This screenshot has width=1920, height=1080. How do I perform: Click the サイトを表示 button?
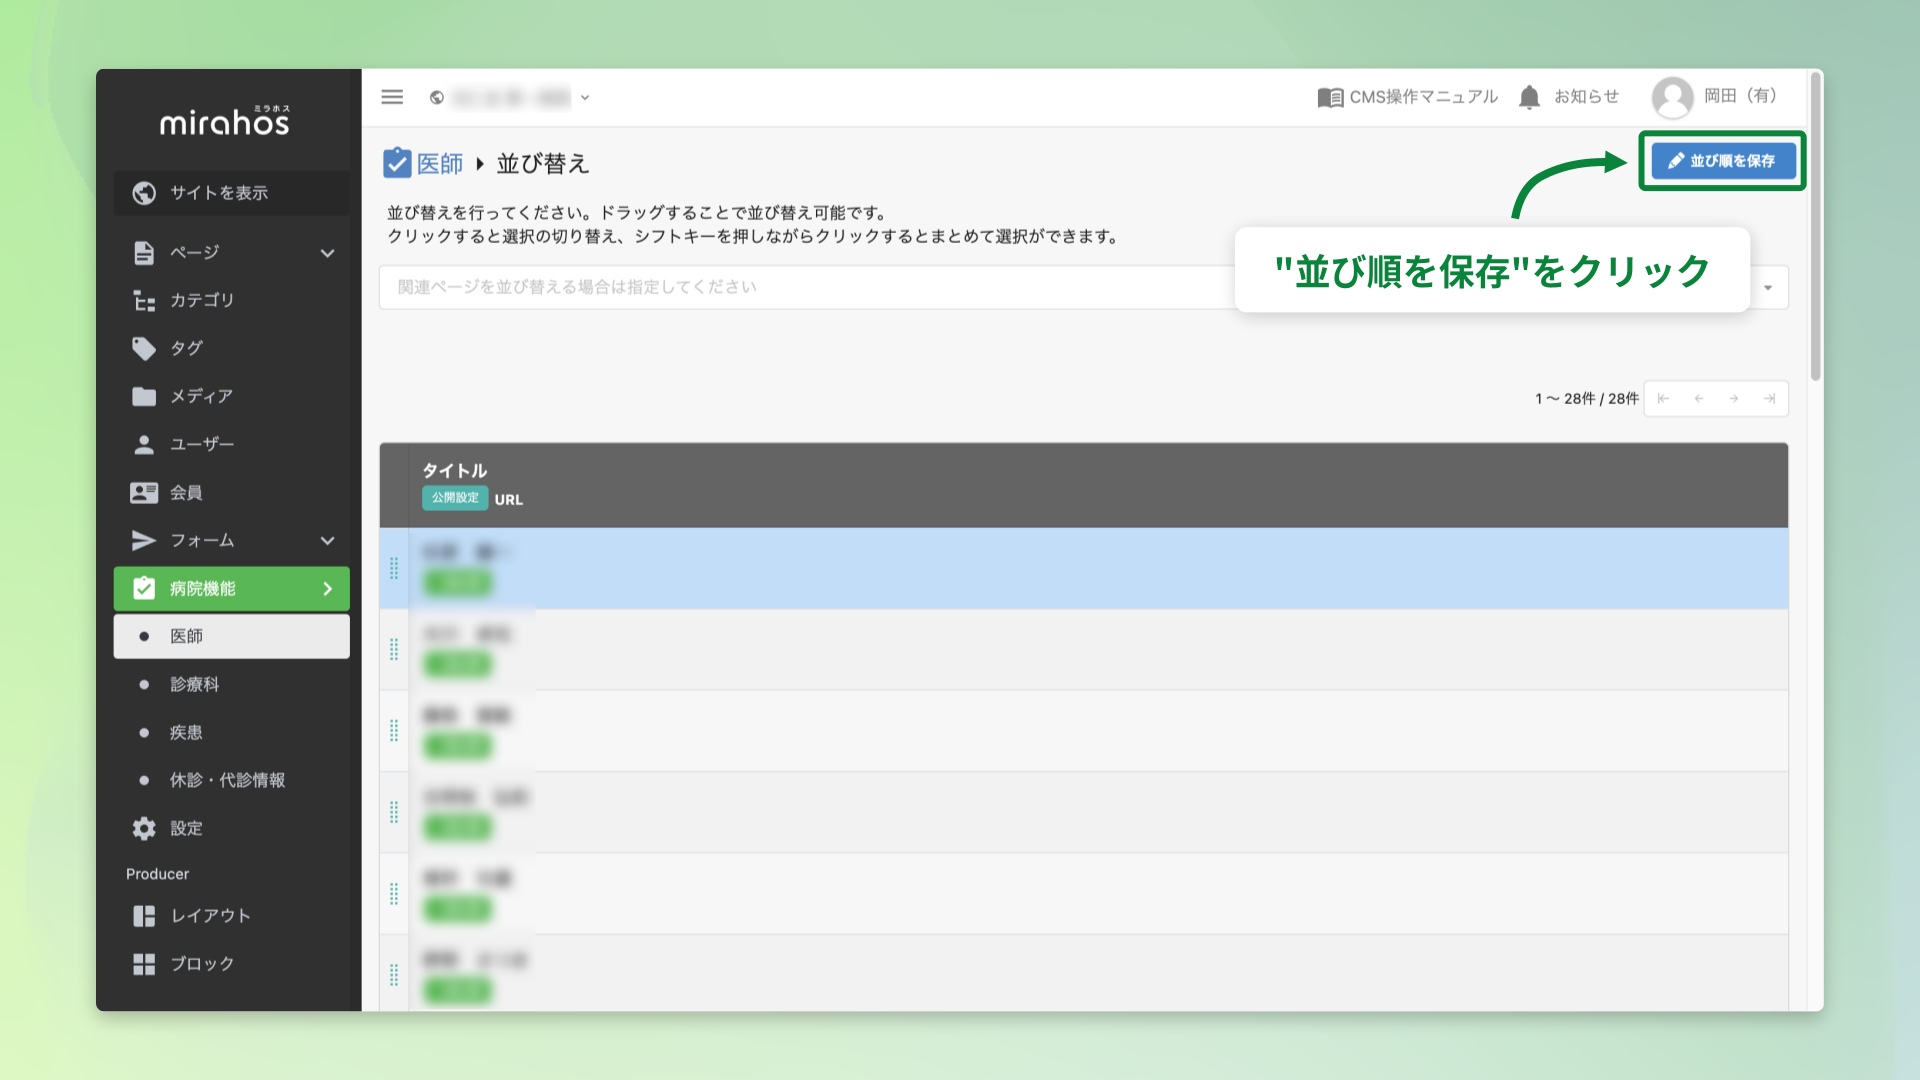point(232,193)
